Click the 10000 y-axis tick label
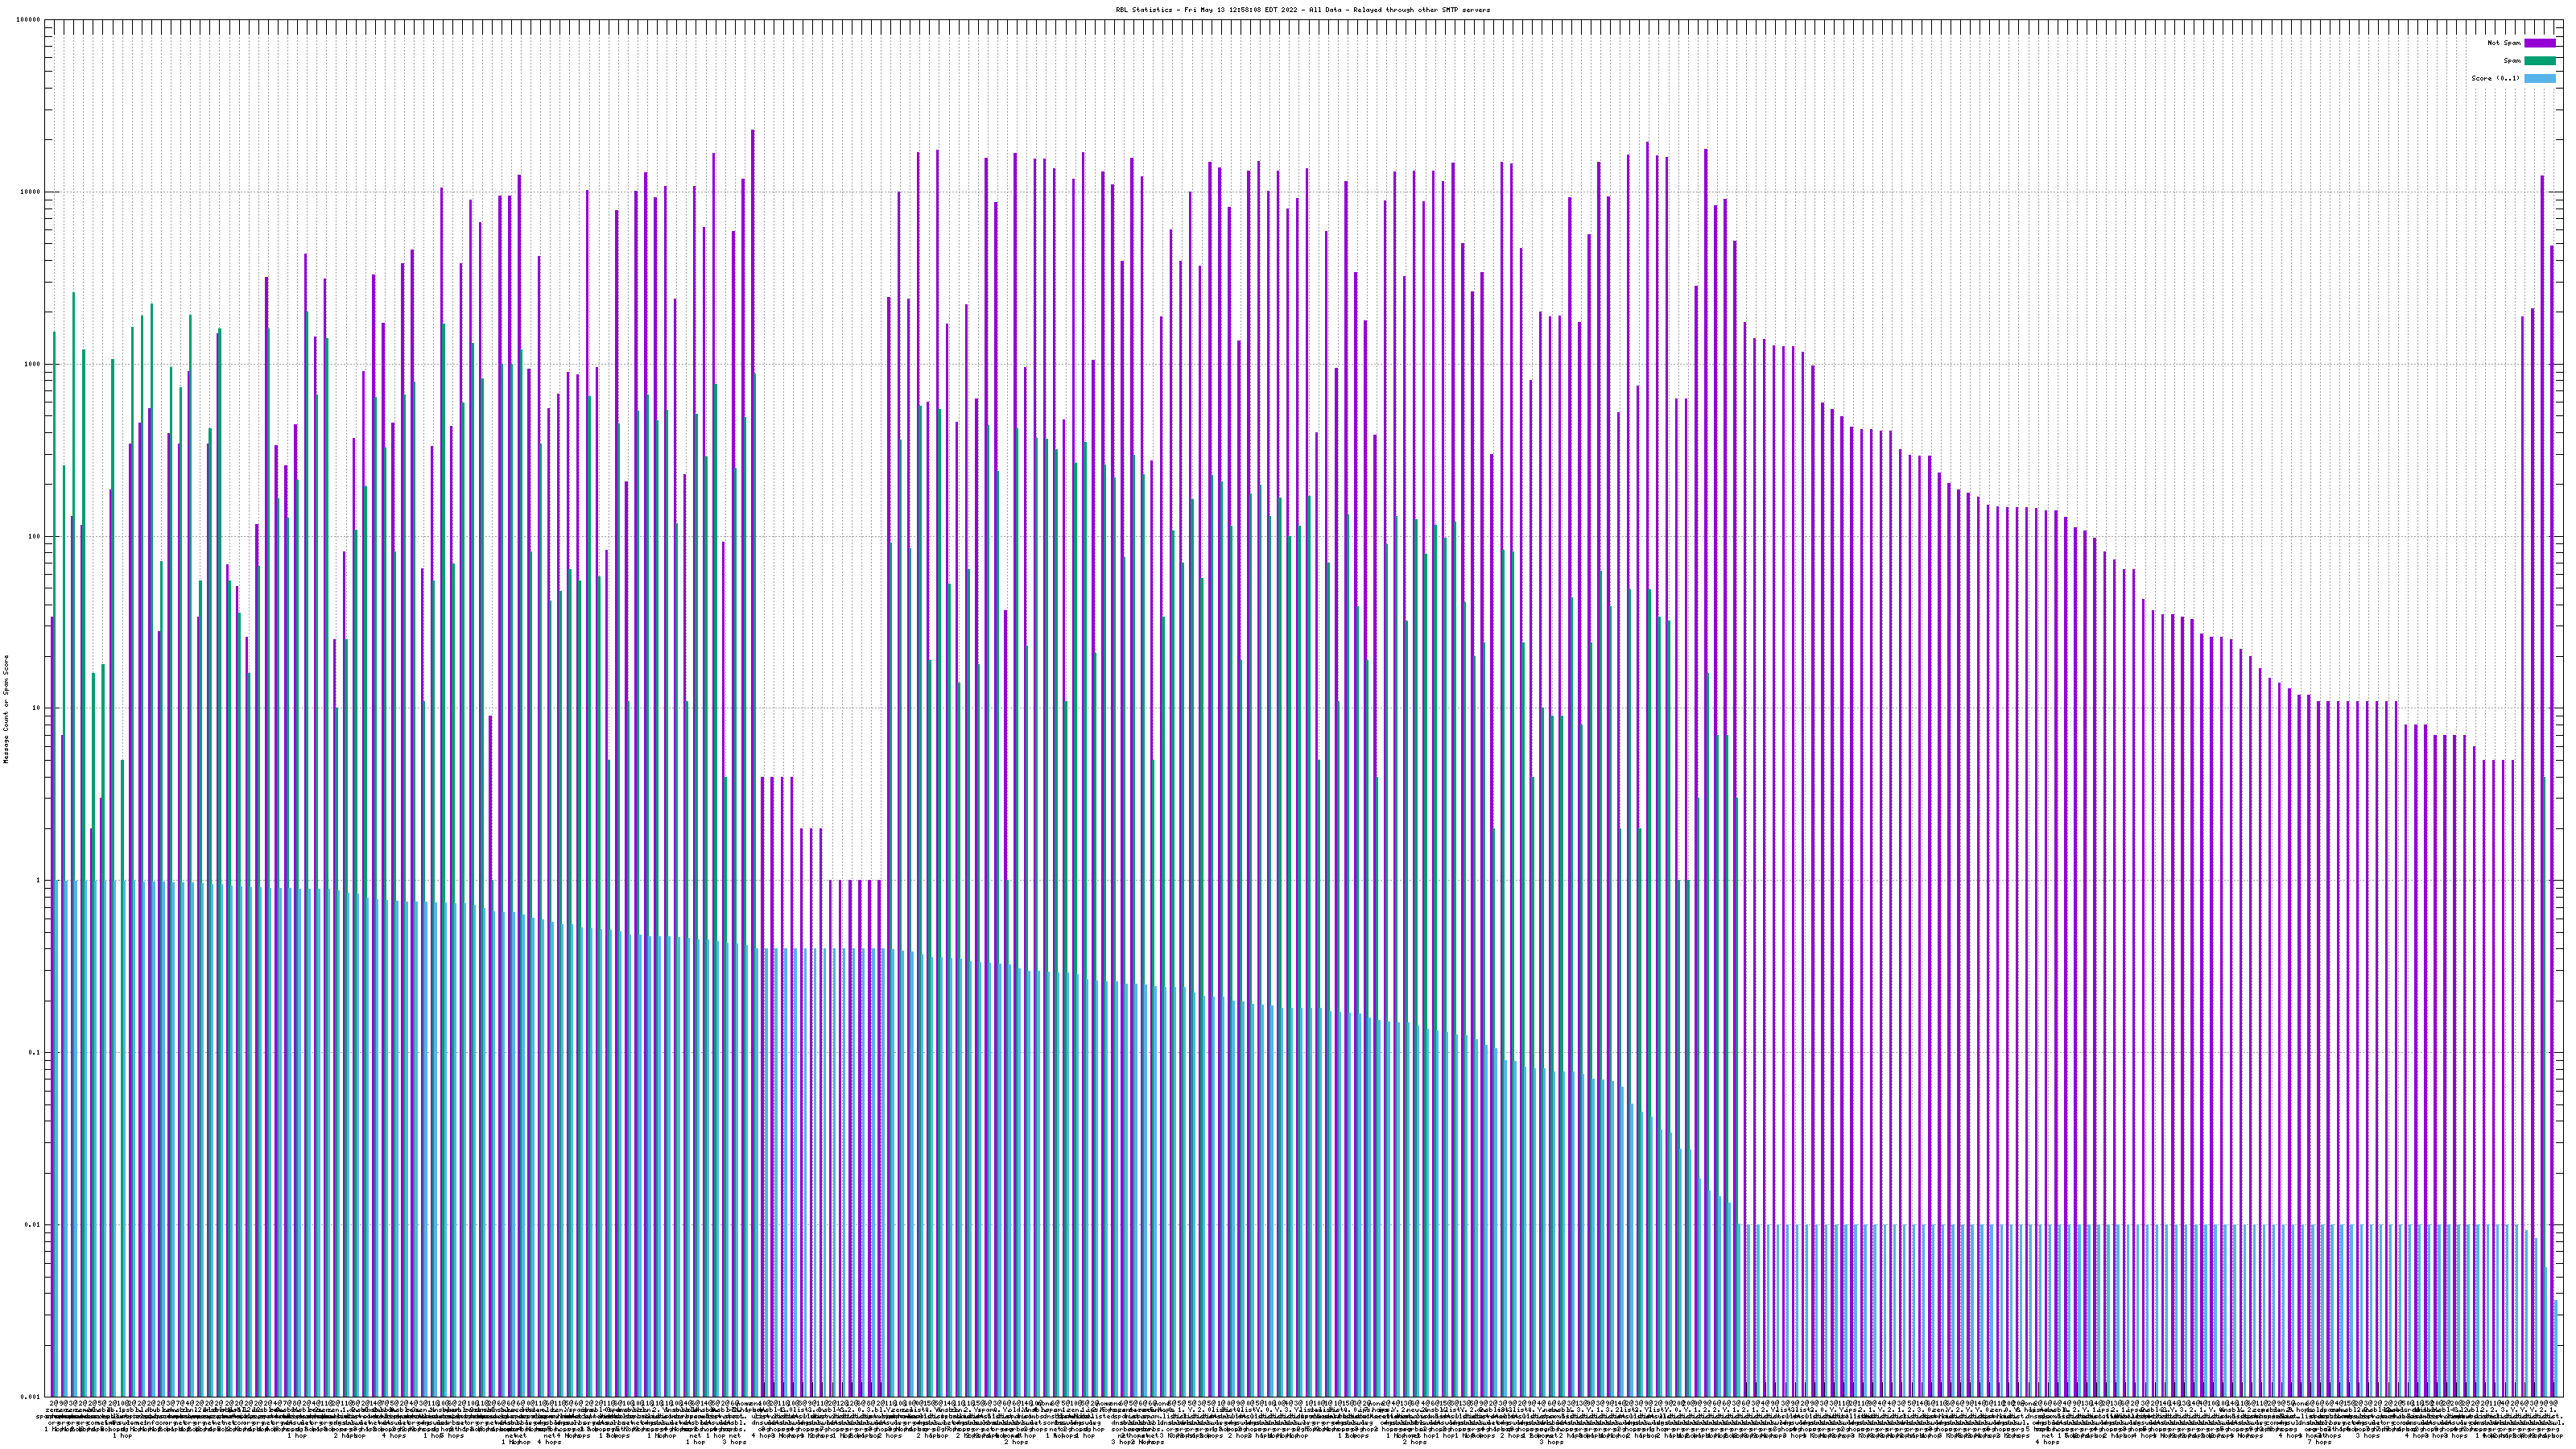The width and height of the screenshot is (2576, 1449). (29, 192)
